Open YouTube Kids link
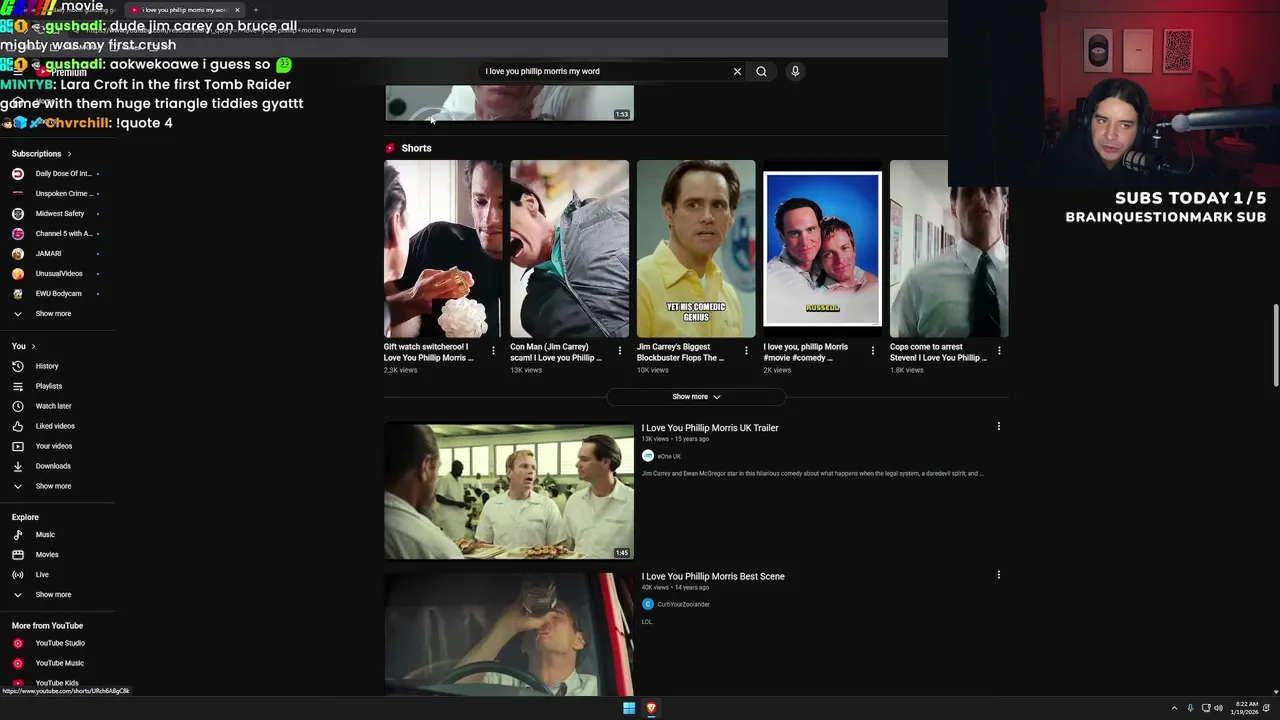The width and height of the screenshot is (1280, 720). click(x=57, y=683)
